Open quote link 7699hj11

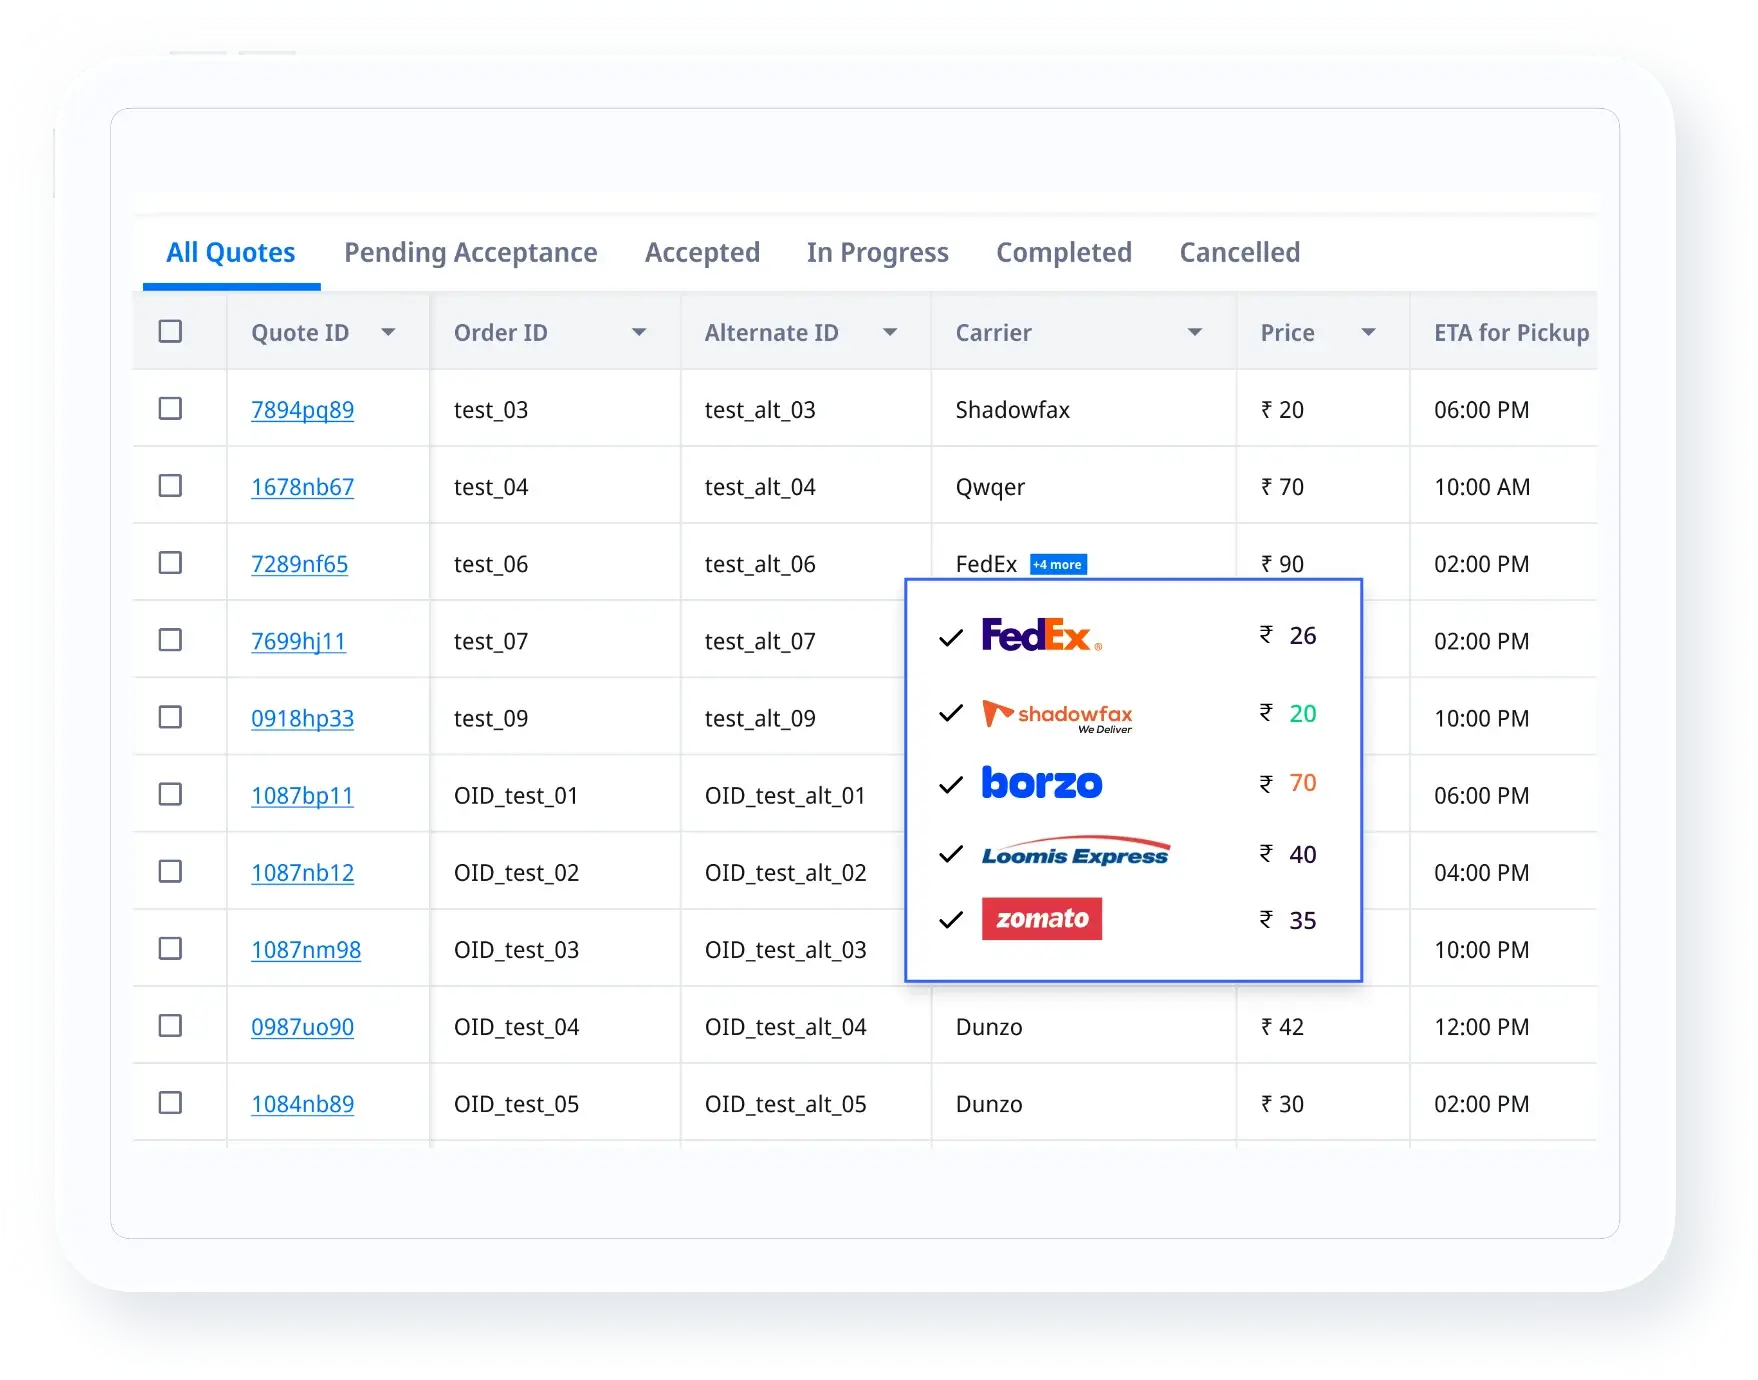tap(298, 641)
